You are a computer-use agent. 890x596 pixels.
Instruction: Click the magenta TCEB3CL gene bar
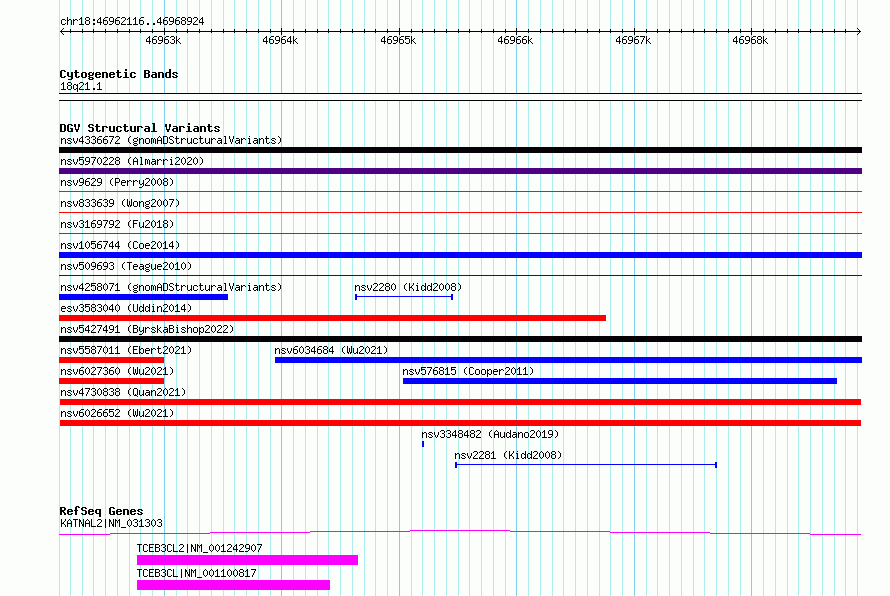coord(233,585)
